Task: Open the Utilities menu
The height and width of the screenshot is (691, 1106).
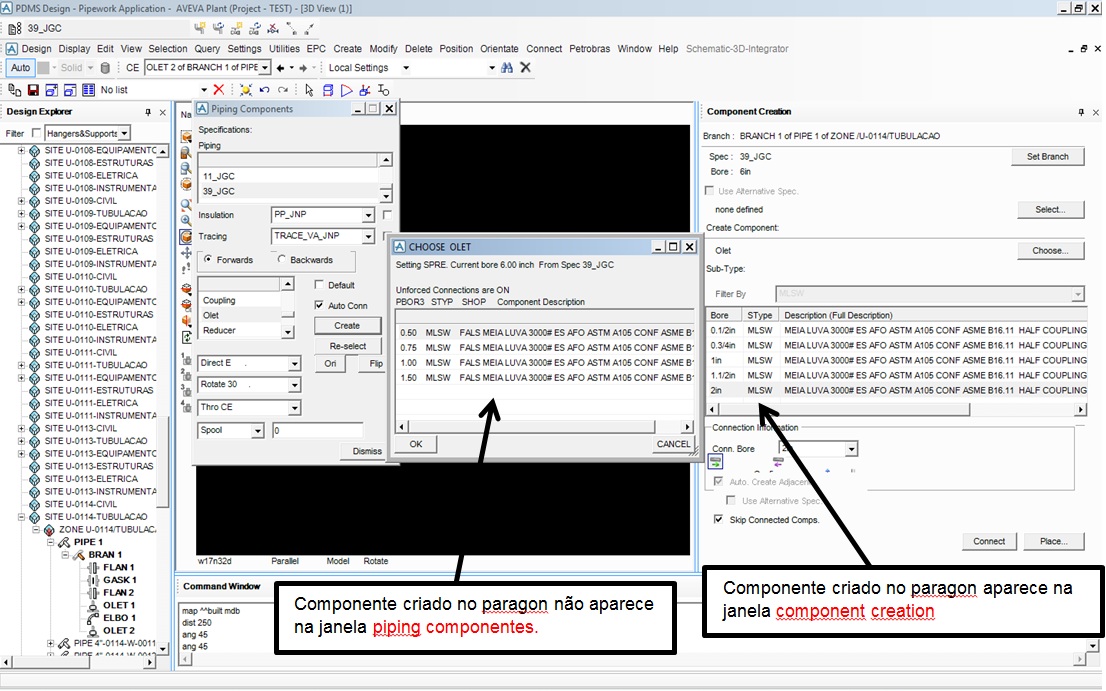Action: 284,49
